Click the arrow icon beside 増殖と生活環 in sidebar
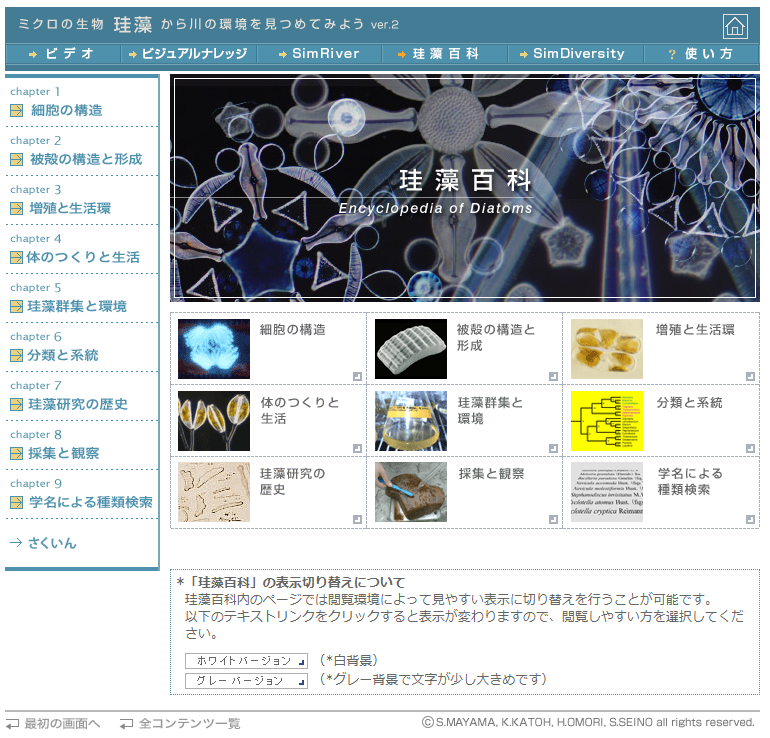The image size is (770, 738). [x=16, y=209]
